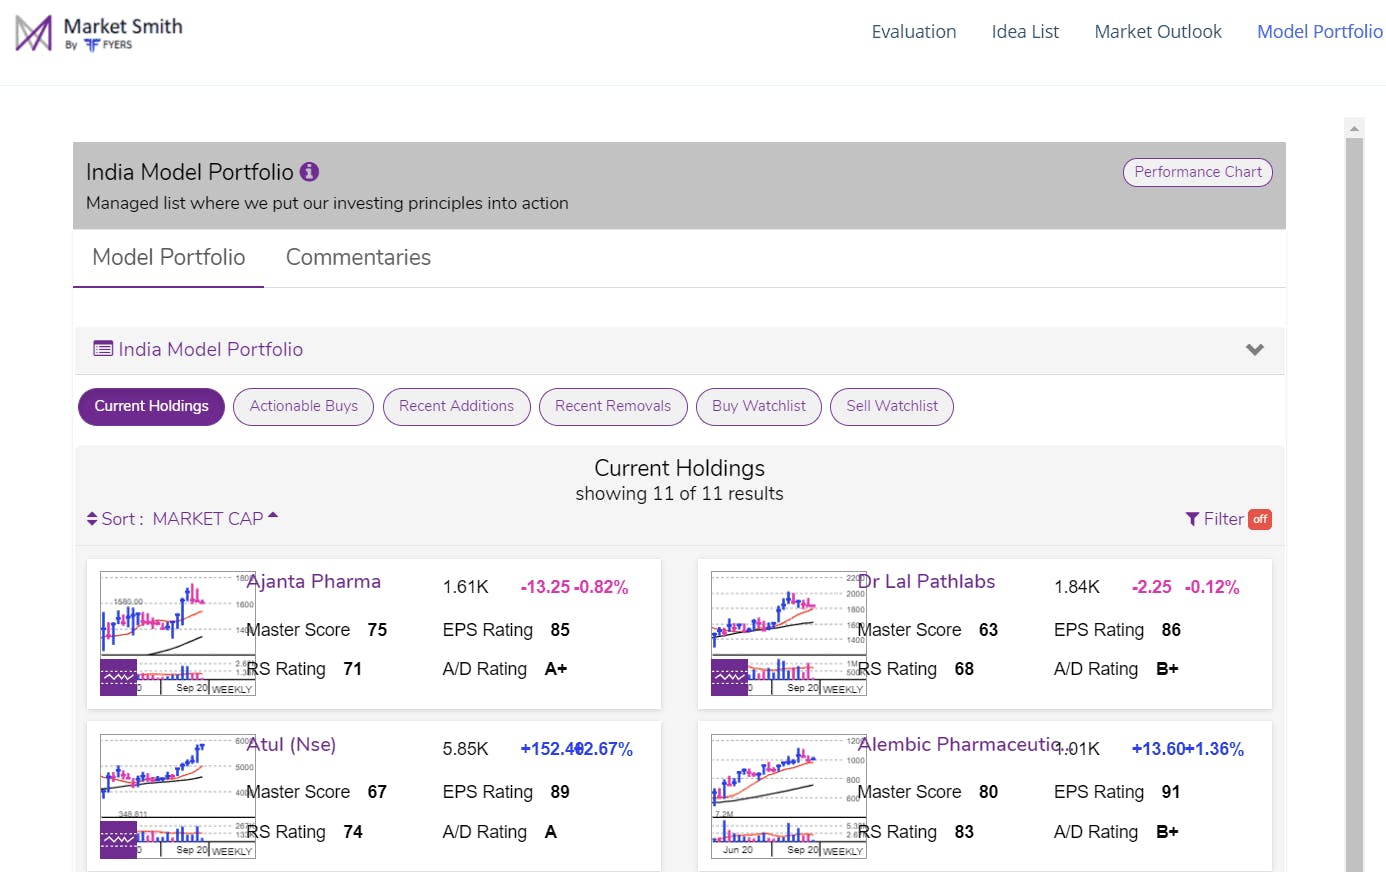
Task: Click the Atul (Nse) weekly chart thumbnail
Action: pyautogui.click(x=178, y=797)
